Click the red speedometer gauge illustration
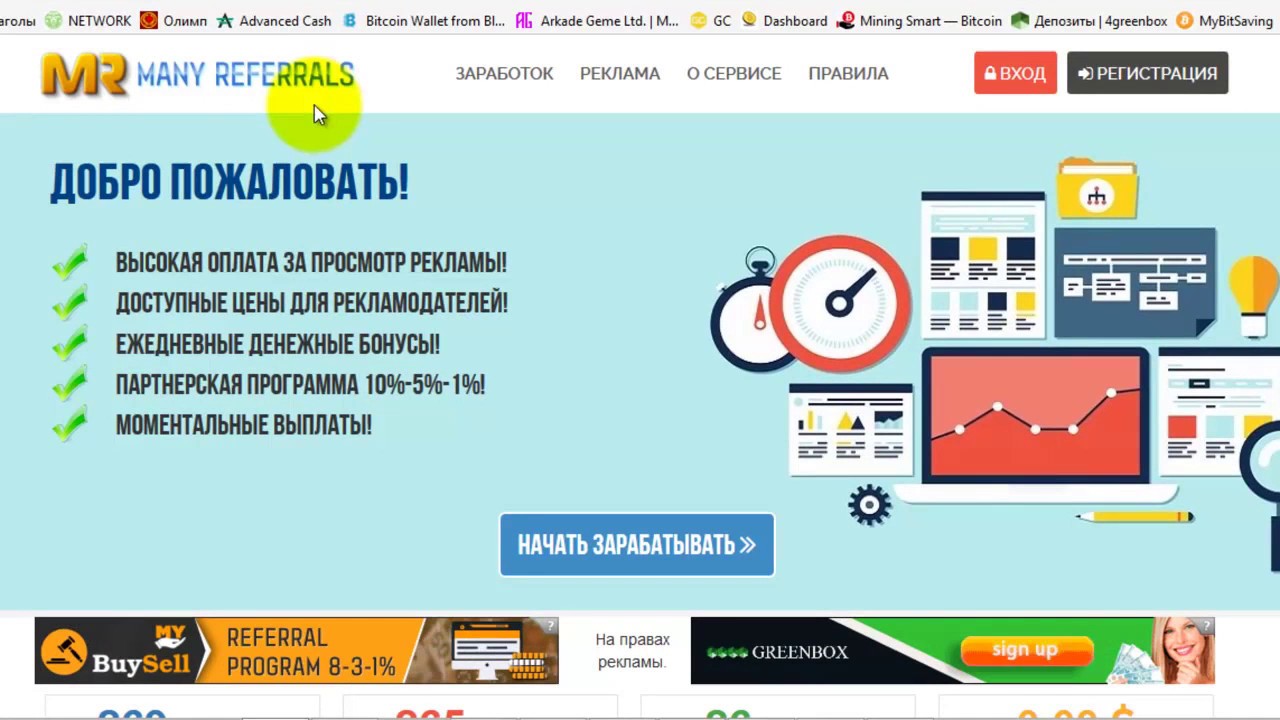This screenshot has height=720, width=1280. tap(840, 303)
